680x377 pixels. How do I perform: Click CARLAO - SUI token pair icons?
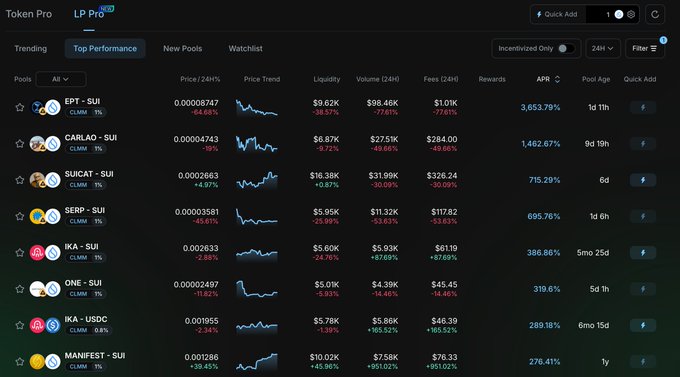(x=46, y=144)
